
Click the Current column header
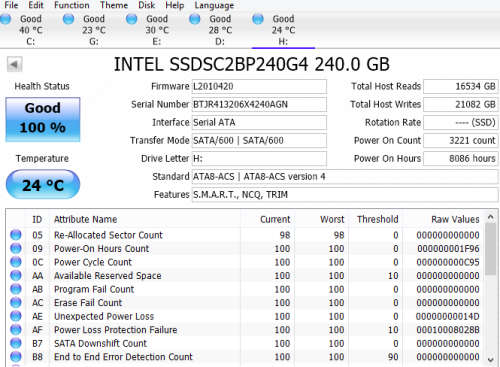pos(268,219)
